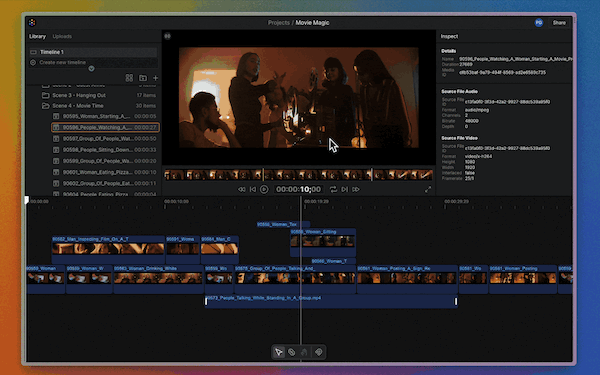
Task: Switch library to grid view
Action: point(129,78)
